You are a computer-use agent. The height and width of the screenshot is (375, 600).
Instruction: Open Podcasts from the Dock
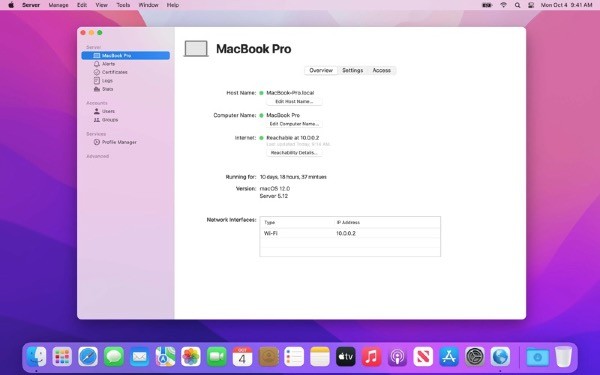pos(397,357)
